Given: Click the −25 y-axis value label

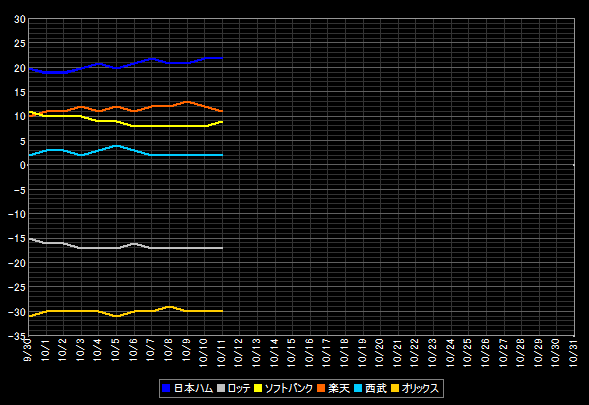Looking at the screenshot, I should pyautogui.click(x=17, y=288).
